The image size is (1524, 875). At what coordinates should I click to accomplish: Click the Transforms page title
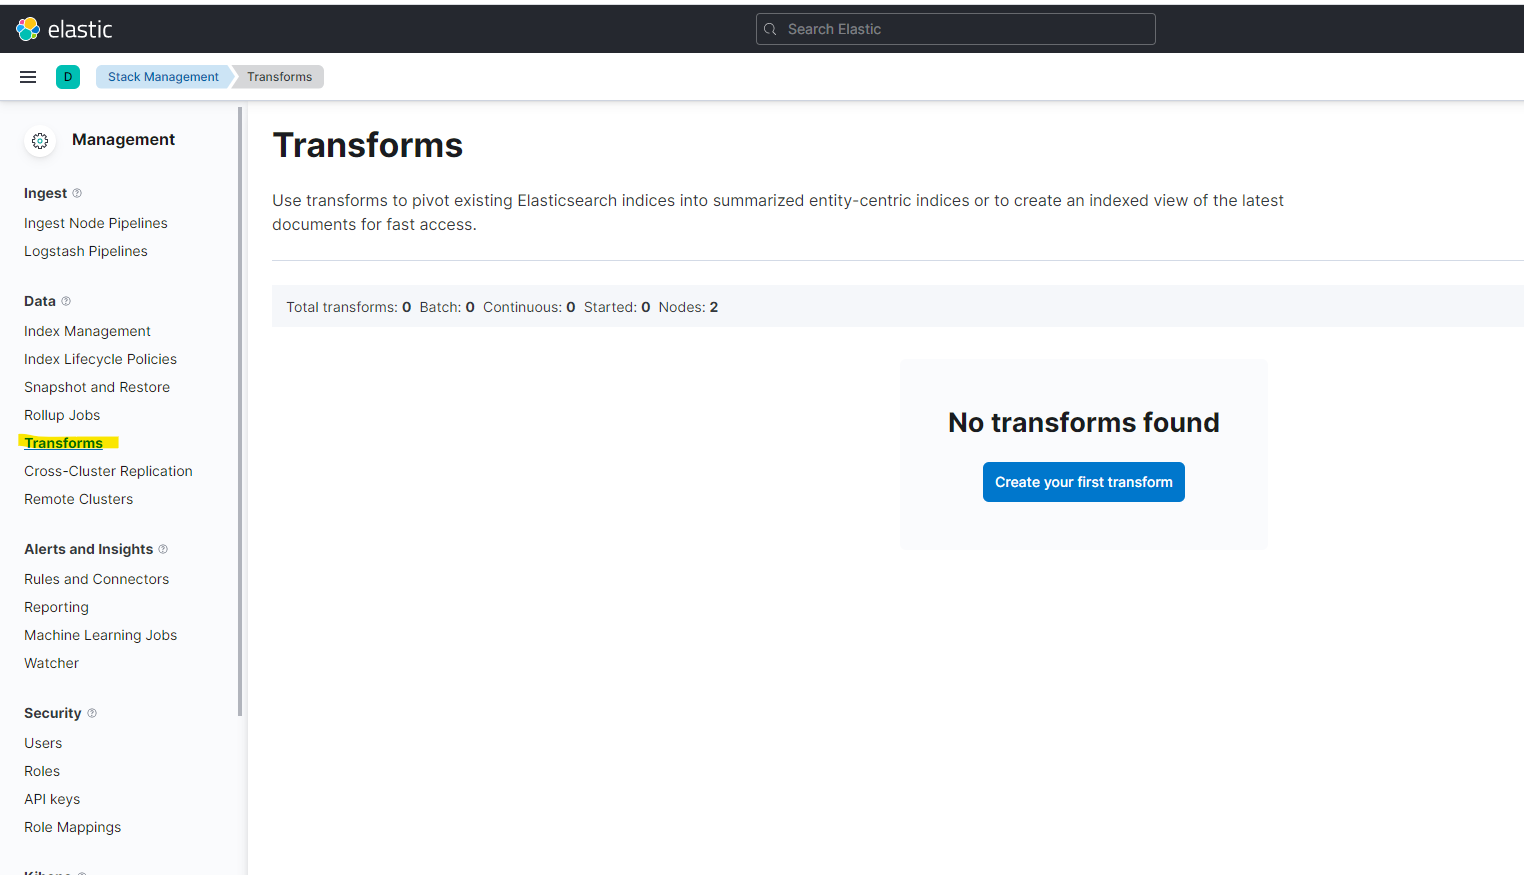click(368, 145)
